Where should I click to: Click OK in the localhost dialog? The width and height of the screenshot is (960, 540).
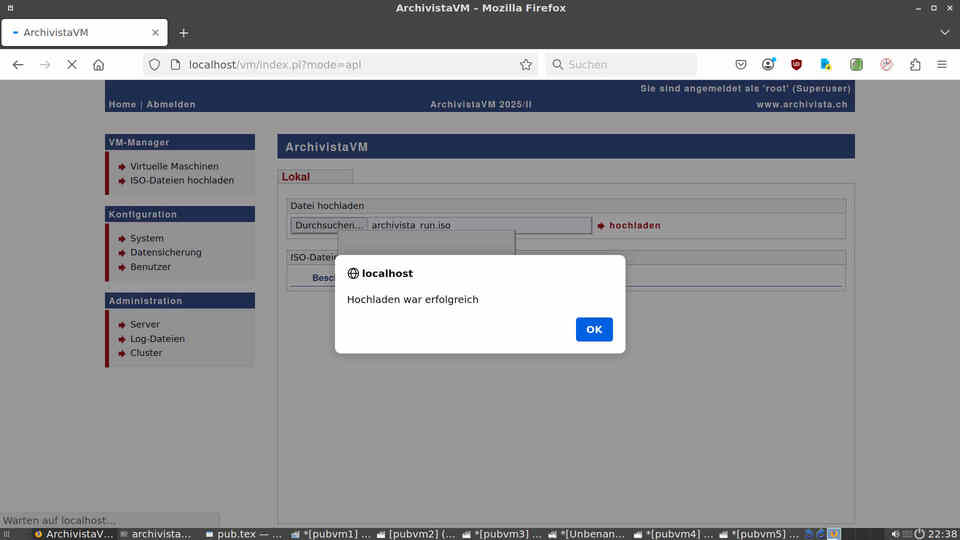pyautogui.click(x=594, y=329)
